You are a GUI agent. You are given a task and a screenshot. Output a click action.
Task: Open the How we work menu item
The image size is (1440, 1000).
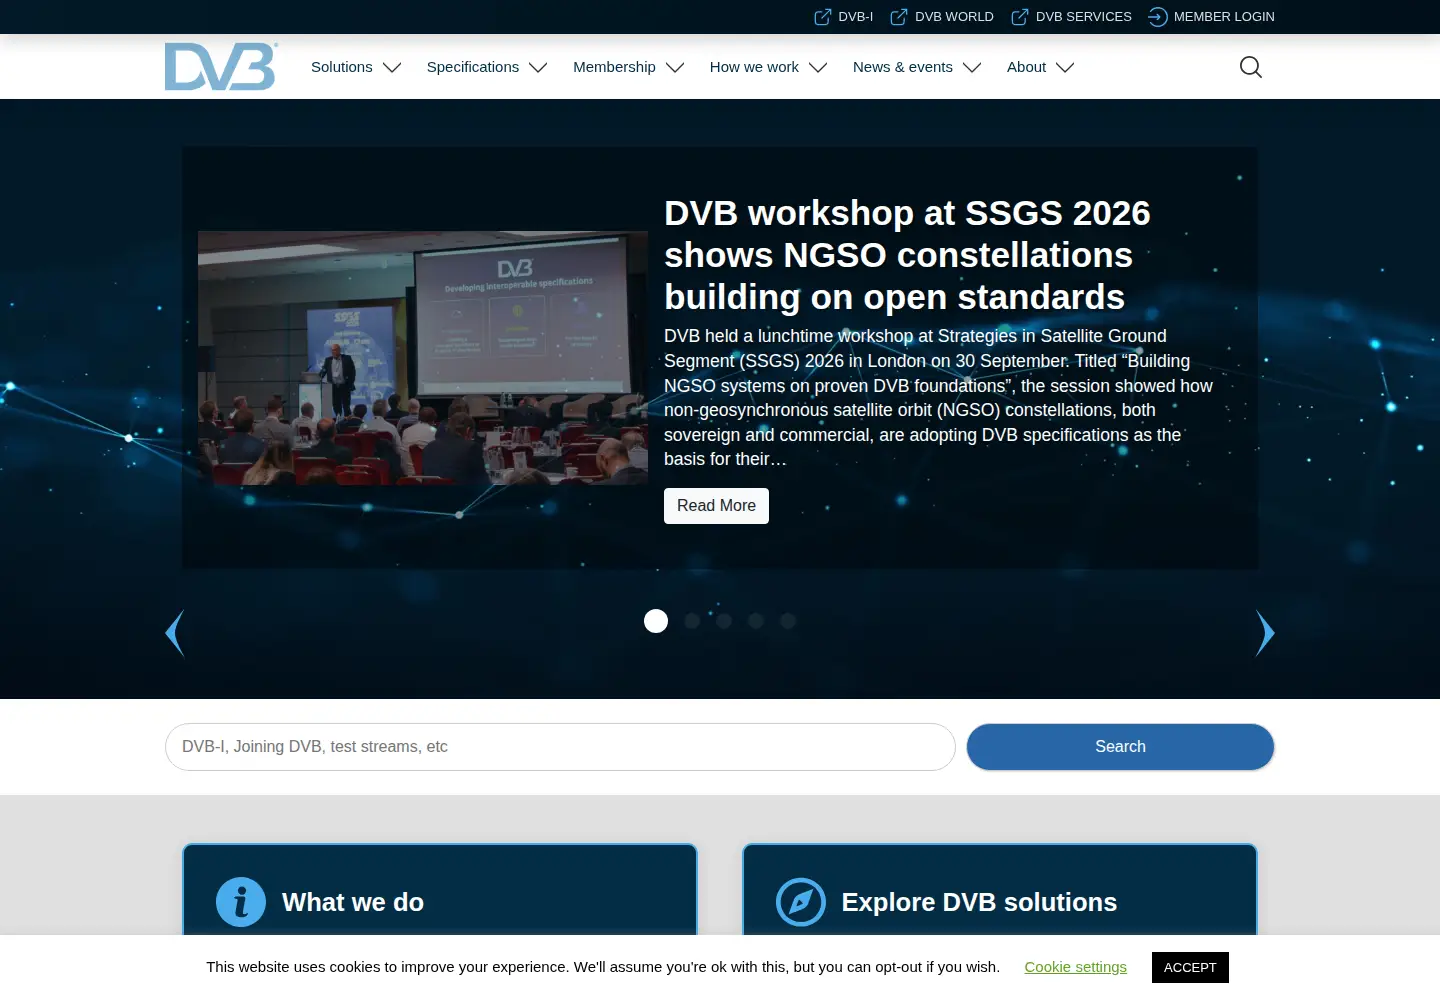(754, 67)
